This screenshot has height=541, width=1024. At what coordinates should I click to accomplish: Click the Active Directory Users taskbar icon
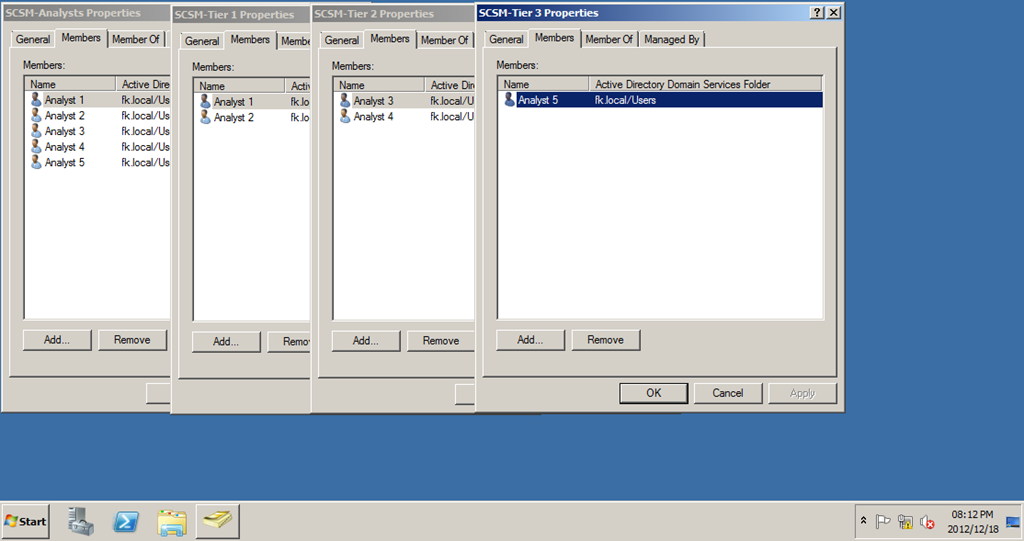click(x=217, y=521)
